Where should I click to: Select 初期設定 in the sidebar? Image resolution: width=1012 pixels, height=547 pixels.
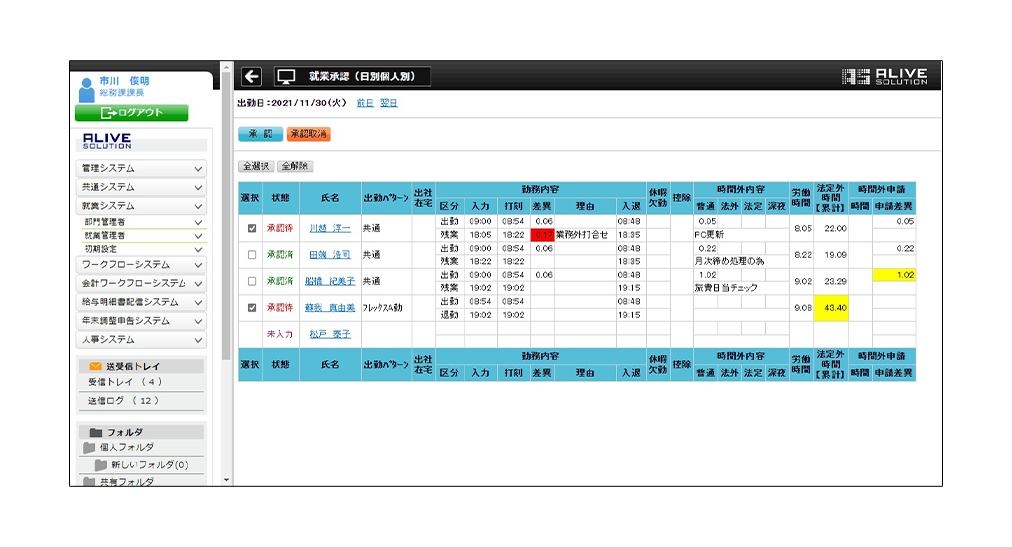142,248
